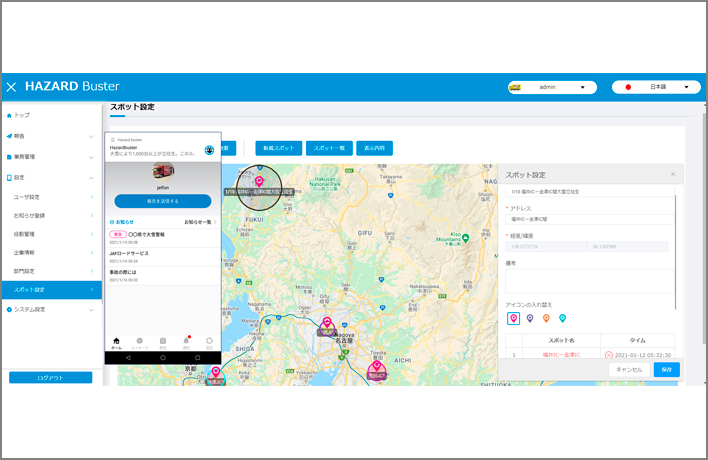Open お知らせ登録 in the sidebar

(x=51, y=215)
